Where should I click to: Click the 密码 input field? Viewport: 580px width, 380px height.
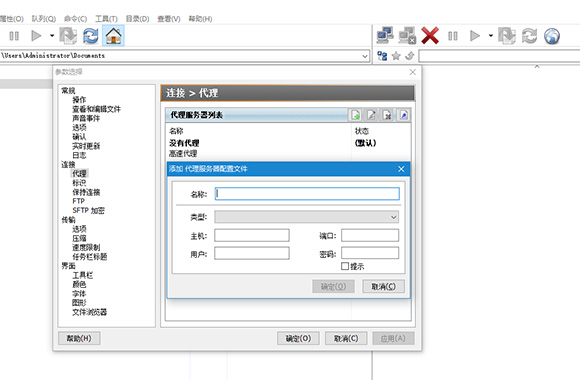click(x=370, y=253)
